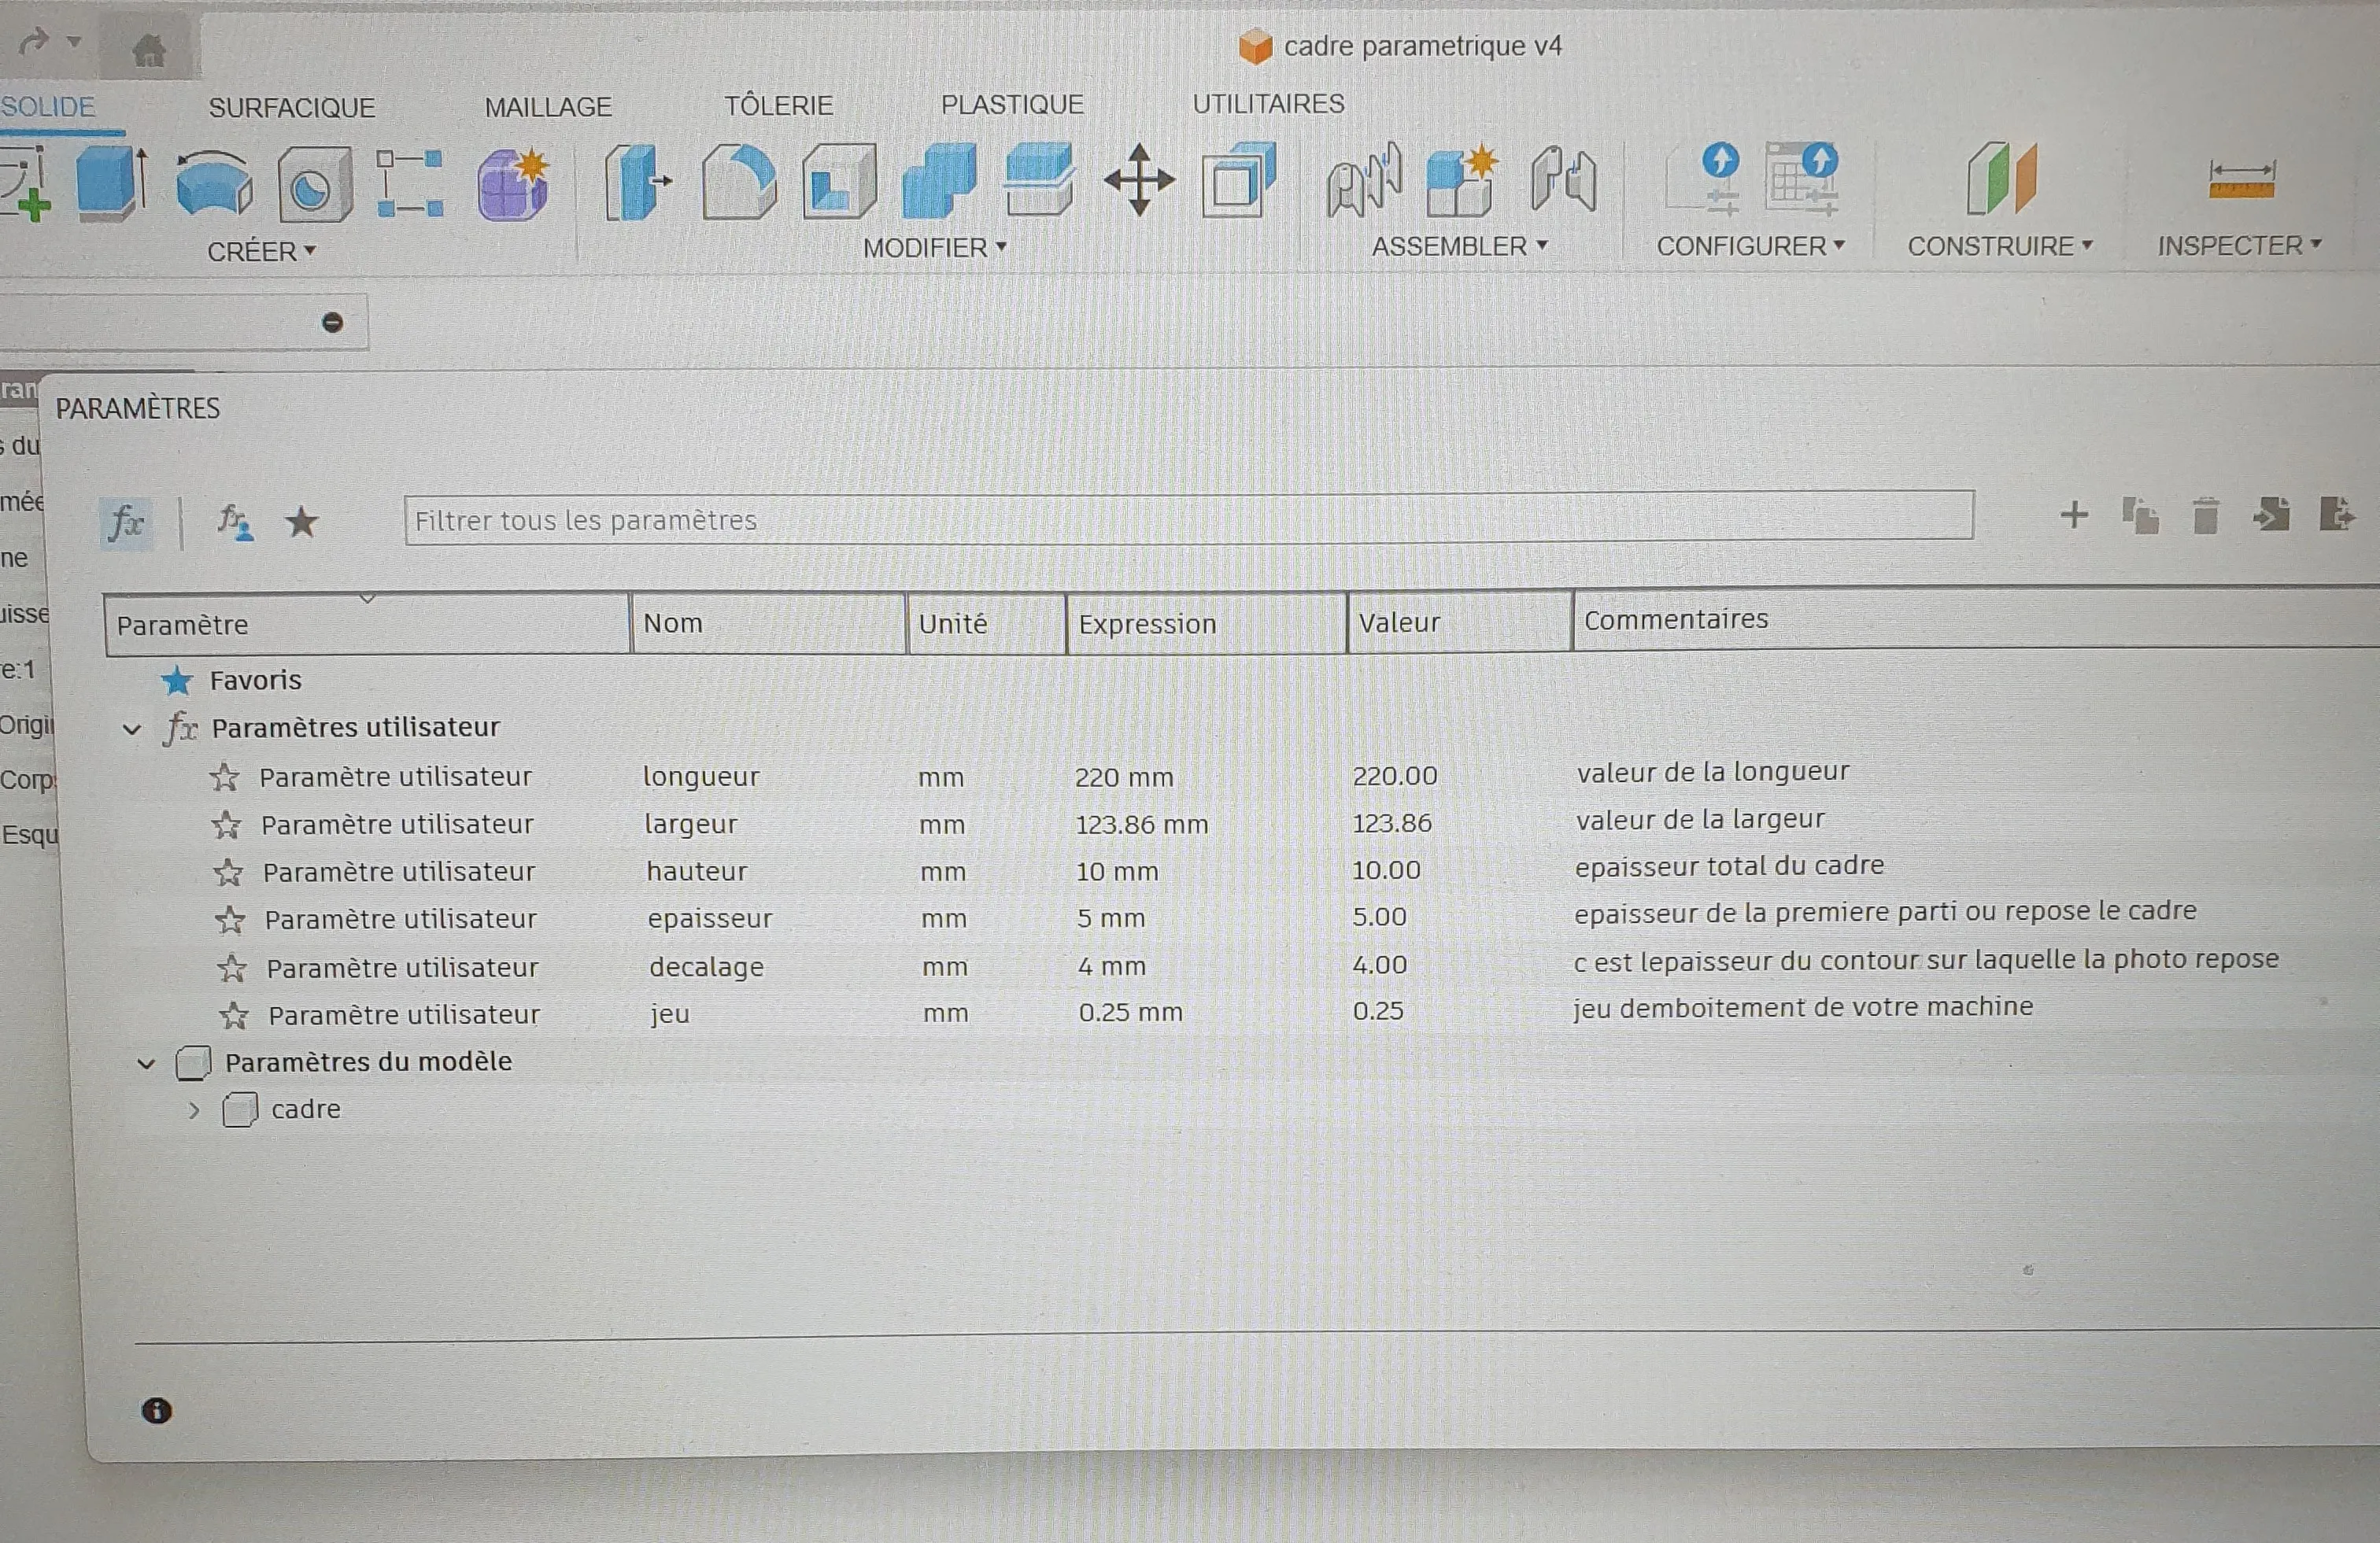Click the home icon in top bar
The height and width of the screenshot is (1543, 2380).
click(149, 48)
